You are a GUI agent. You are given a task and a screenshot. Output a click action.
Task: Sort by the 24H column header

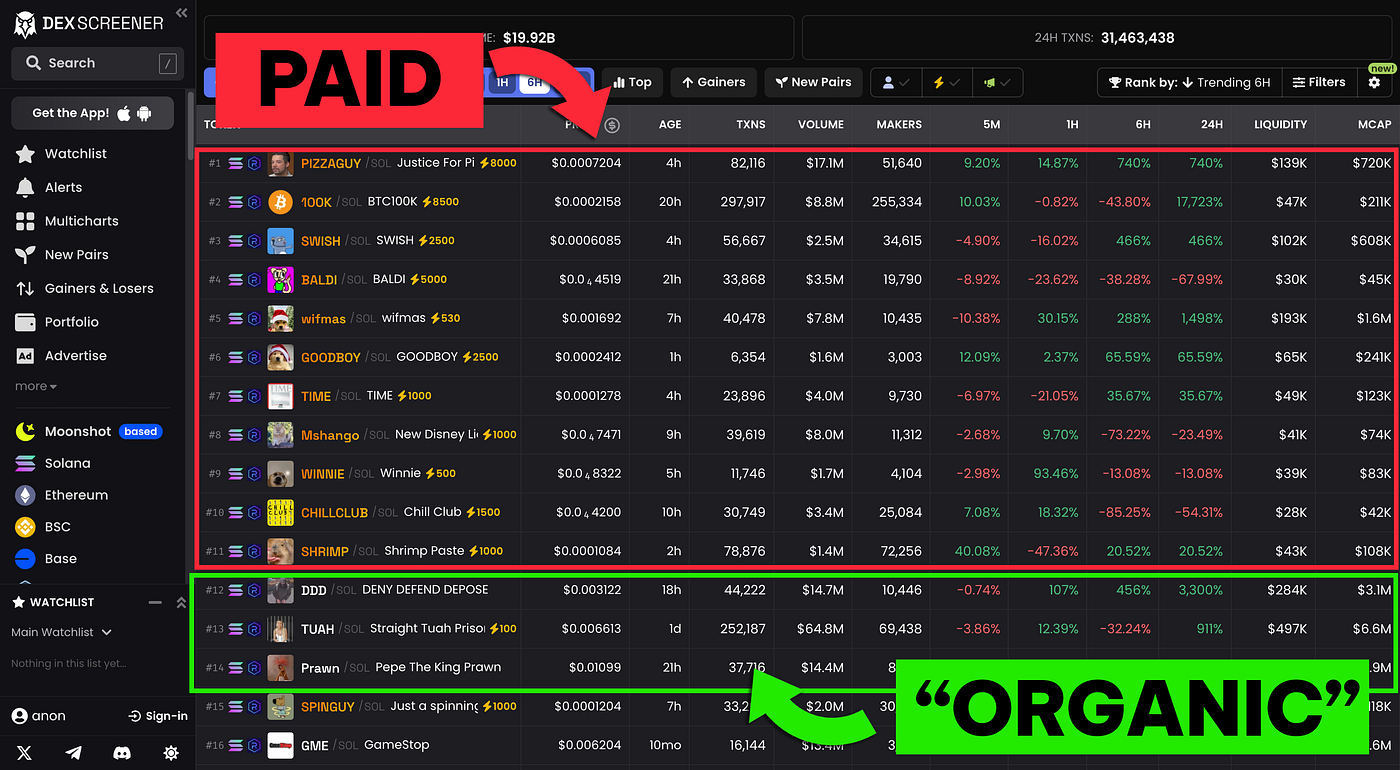point(1212,125)
